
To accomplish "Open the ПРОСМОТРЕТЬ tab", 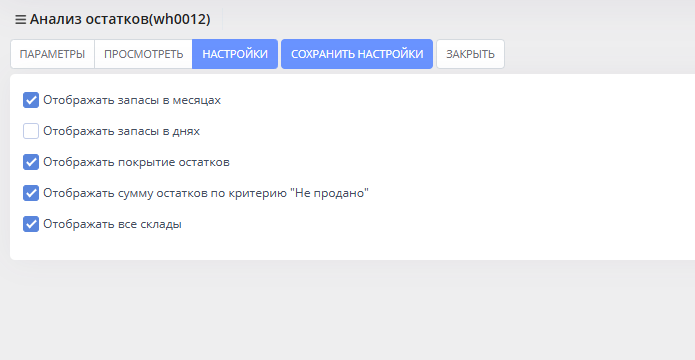I will [144, 54].
